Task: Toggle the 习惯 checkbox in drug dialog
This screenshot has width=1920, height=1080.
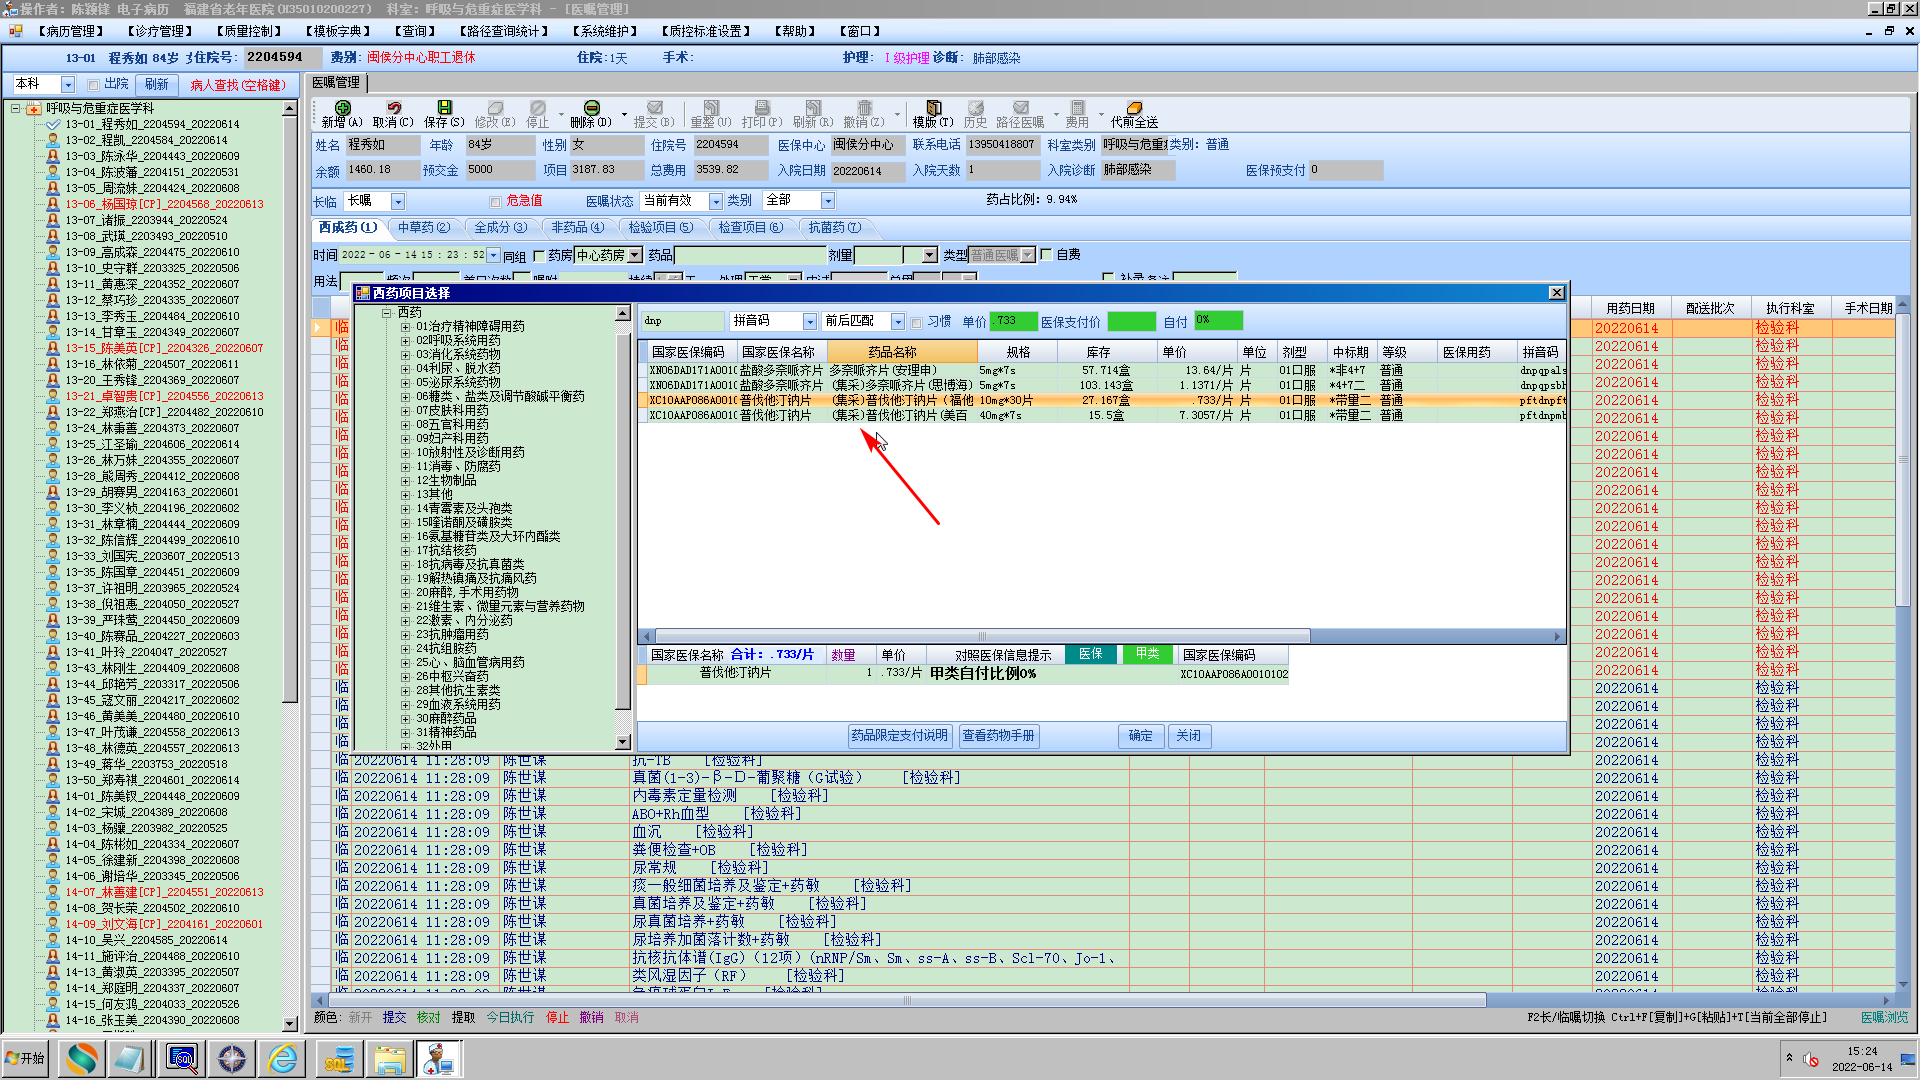Action: click(x=917, y=322)
